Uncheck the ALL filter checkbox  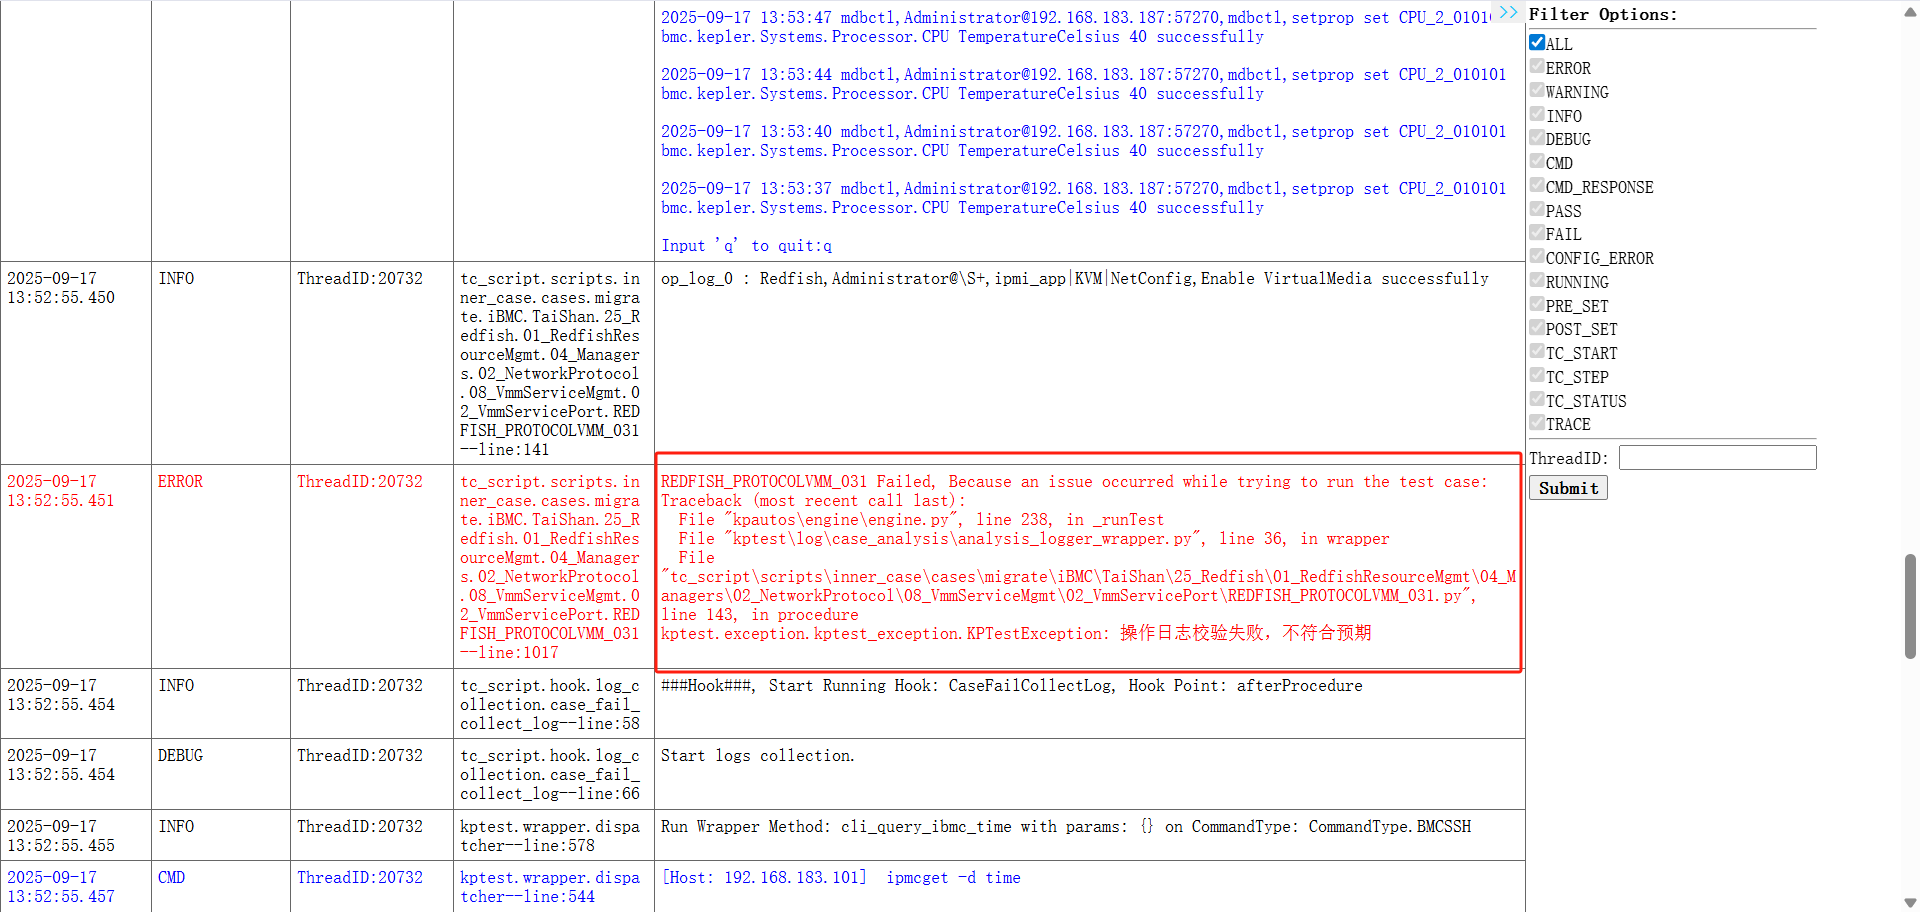pyautogui.click(x=1537, y=43)
